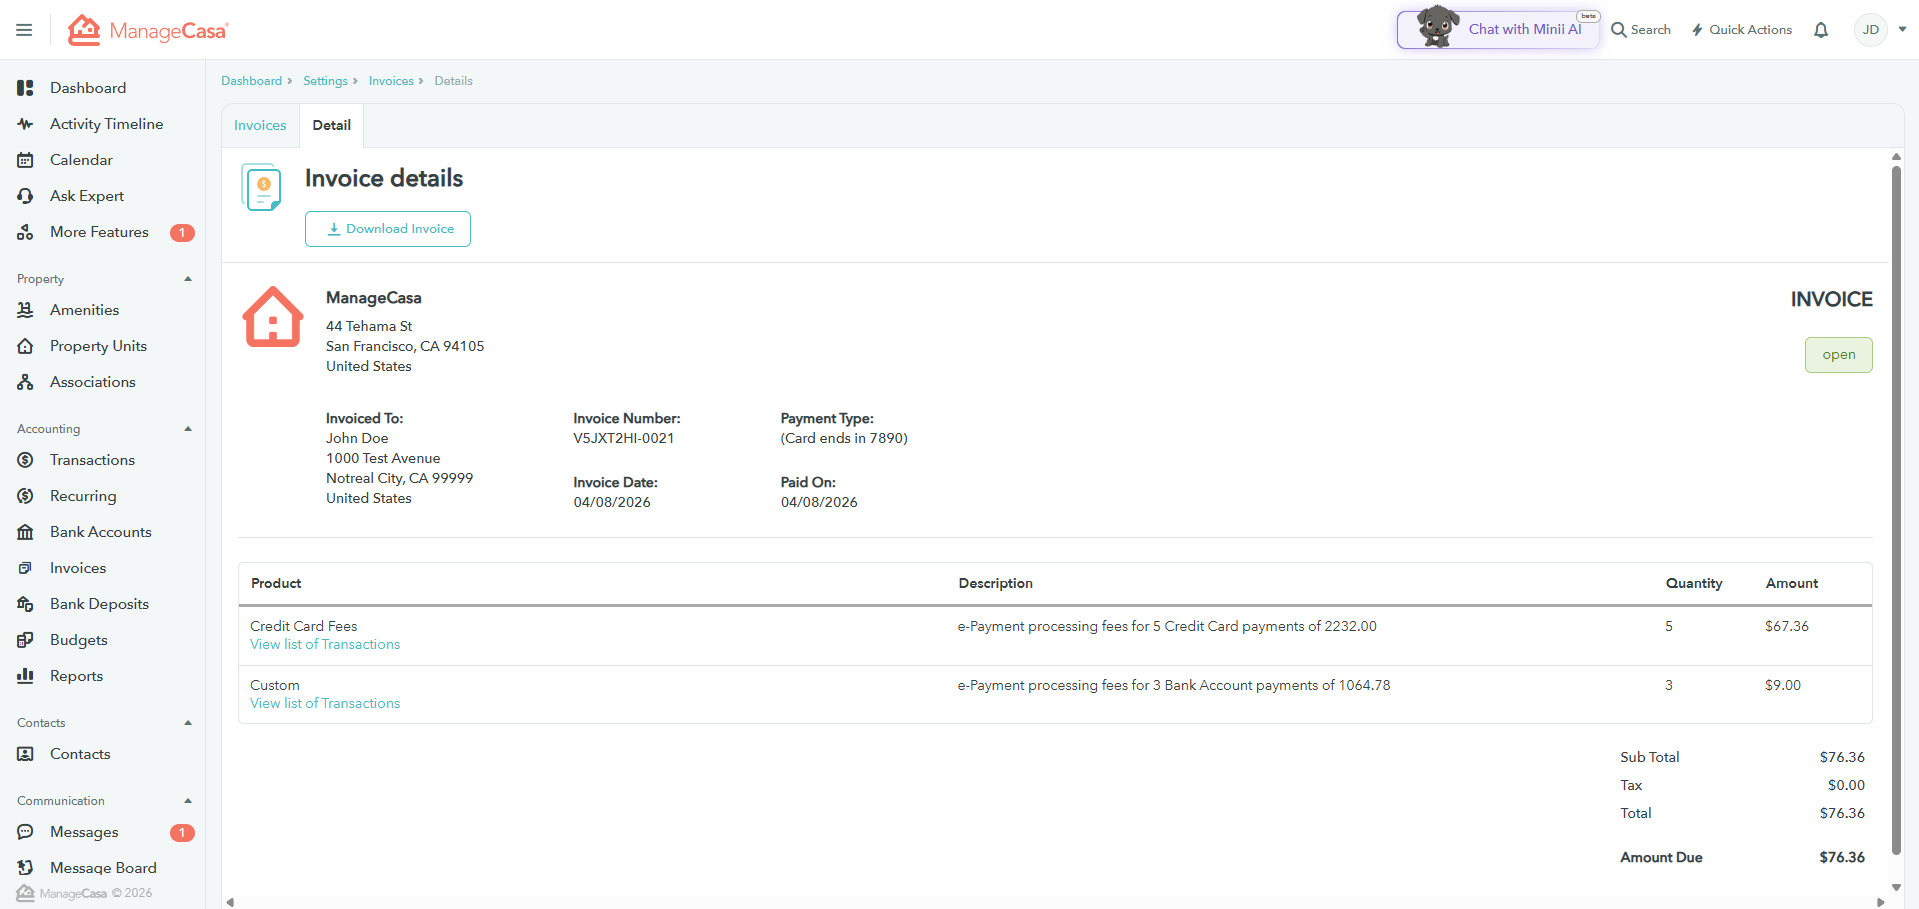The image size is (1919, 909).
Task: Click the Download Invoice button
Action: (x=388, y=229)
